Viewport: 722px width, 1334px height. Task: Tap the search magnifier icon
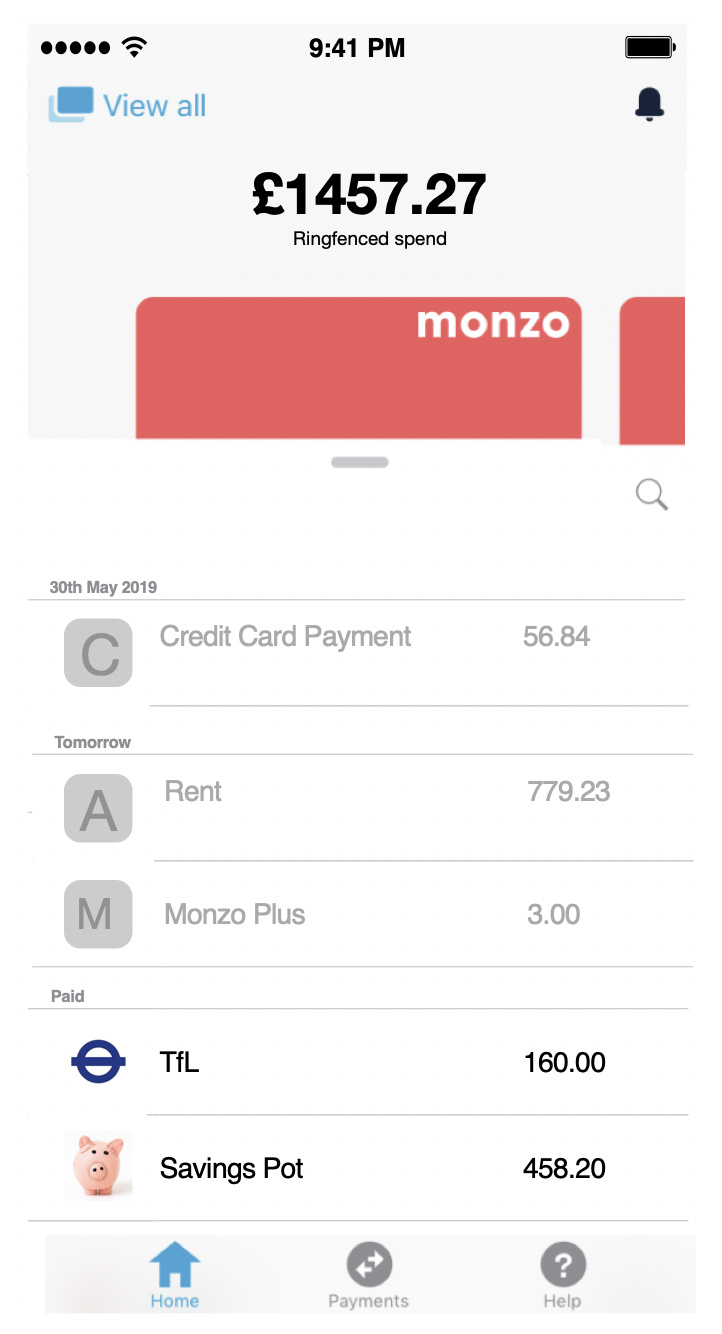[x=652, y=494]
